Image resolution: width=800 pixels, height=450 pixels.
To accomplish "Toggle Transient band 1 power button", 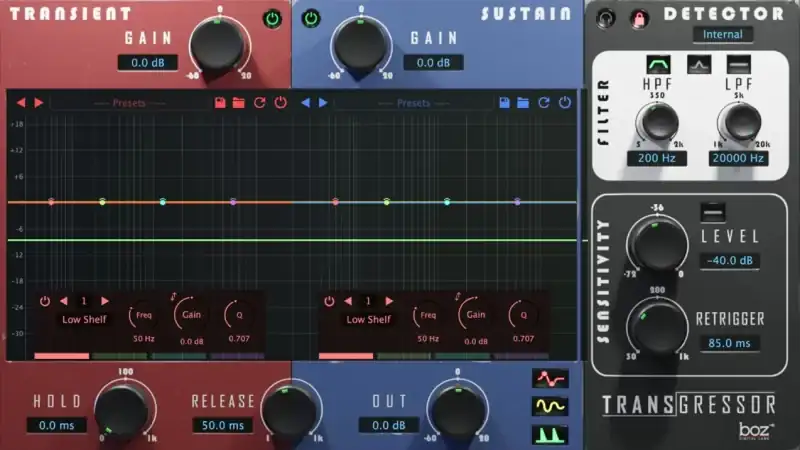I will pos(45,302).
